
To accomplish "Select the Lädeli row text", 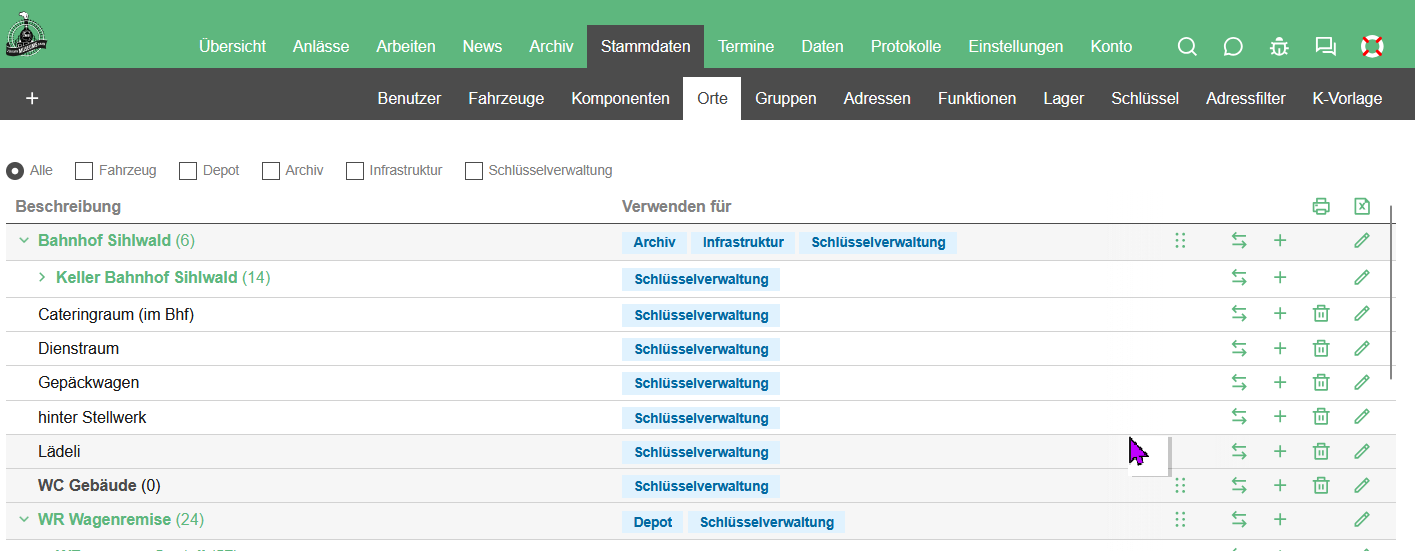I will pos(59,451).
